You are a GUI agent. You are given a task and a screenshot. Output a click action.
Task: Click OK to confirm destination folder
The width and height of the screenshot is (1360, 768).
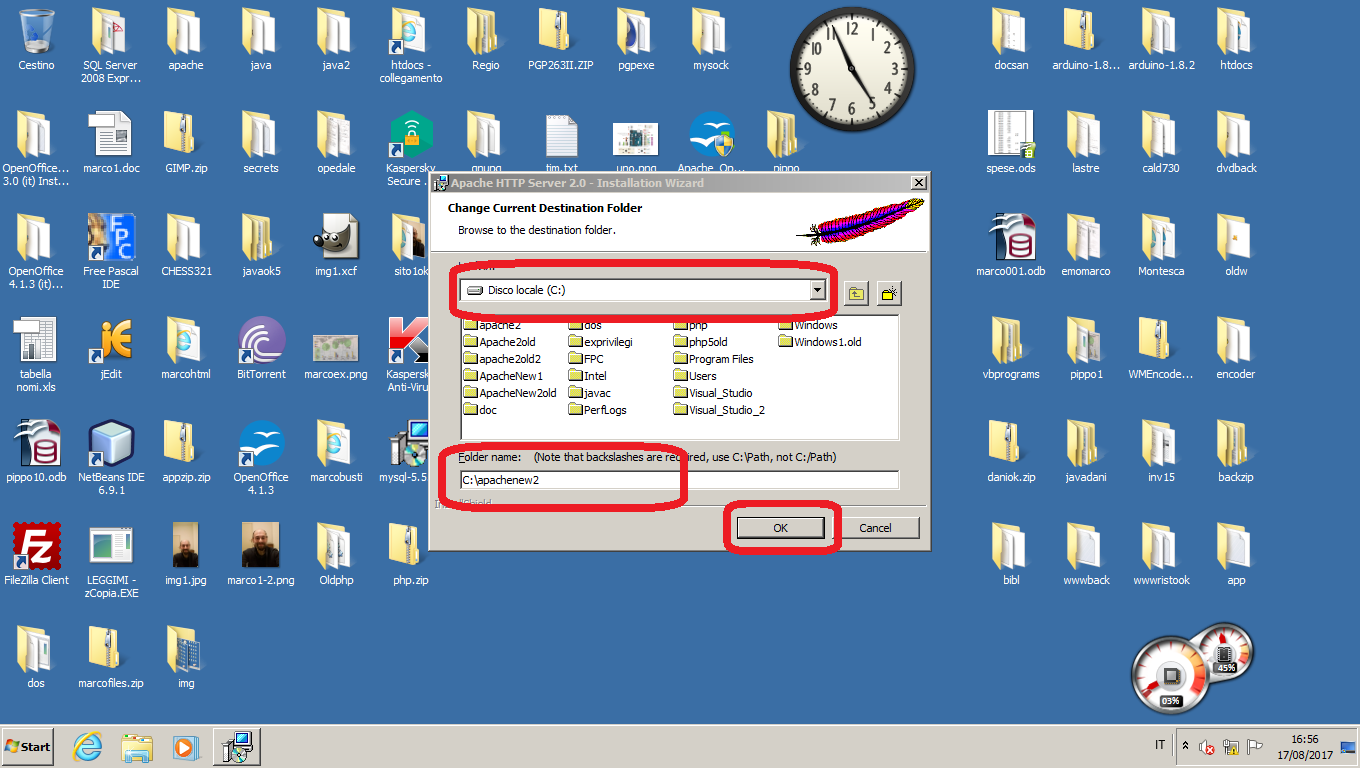[x=780, y=528]
